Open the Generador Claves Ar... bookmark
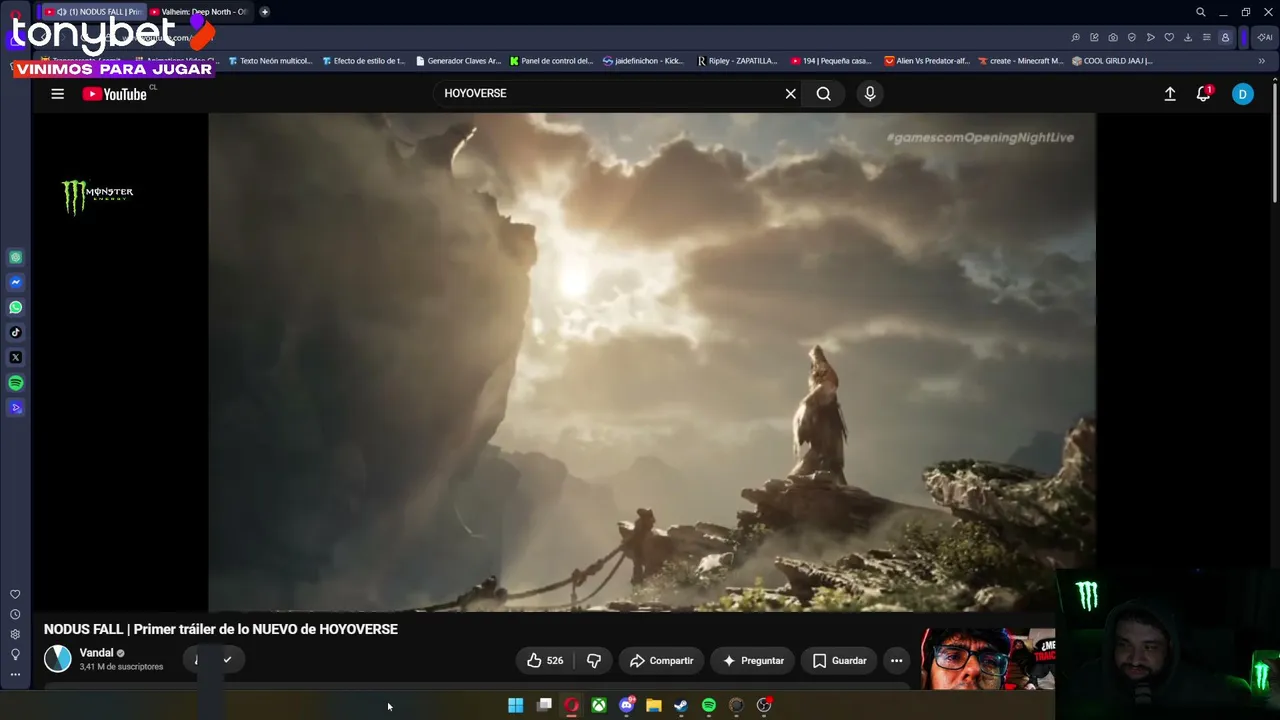Screen dimensions: 1280x720 coord(458,61)
